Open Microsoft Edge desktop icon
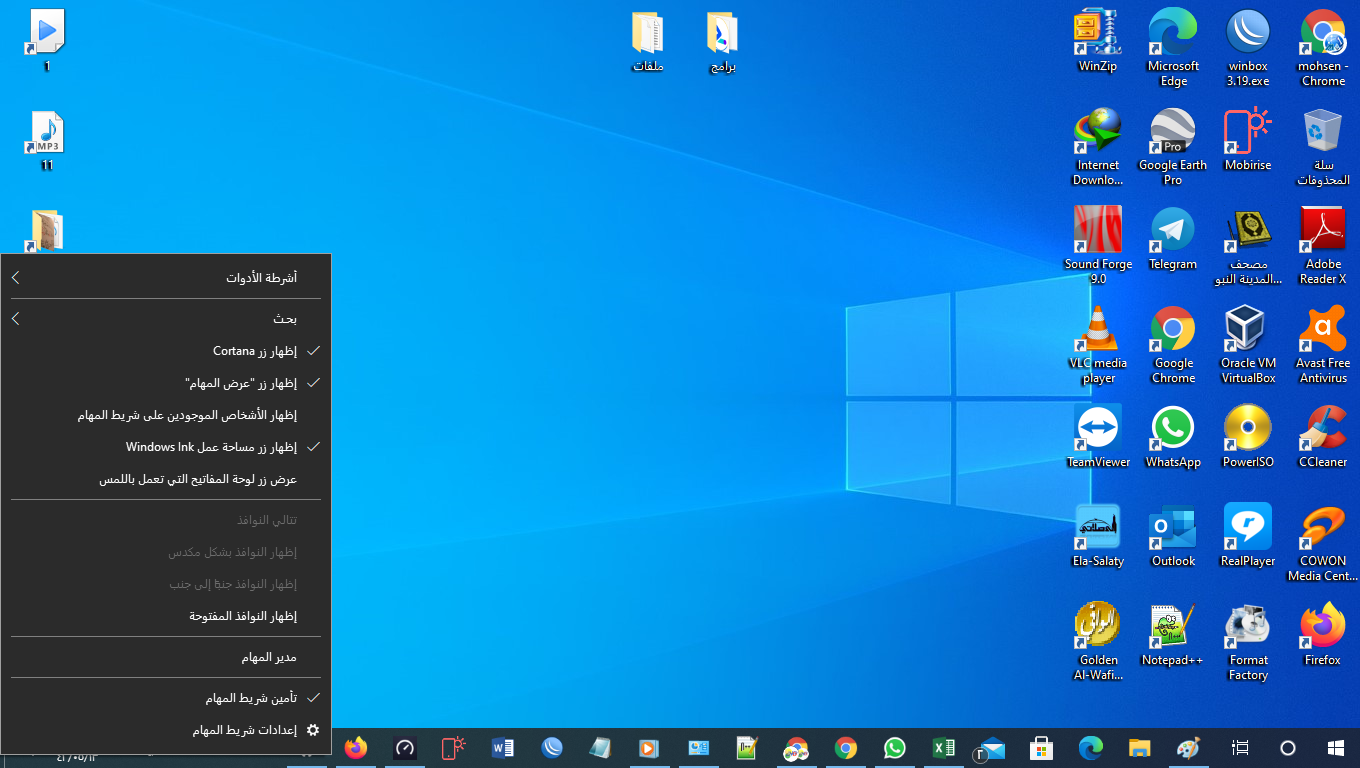1360x768 pixels. (x=1173, y=49)
